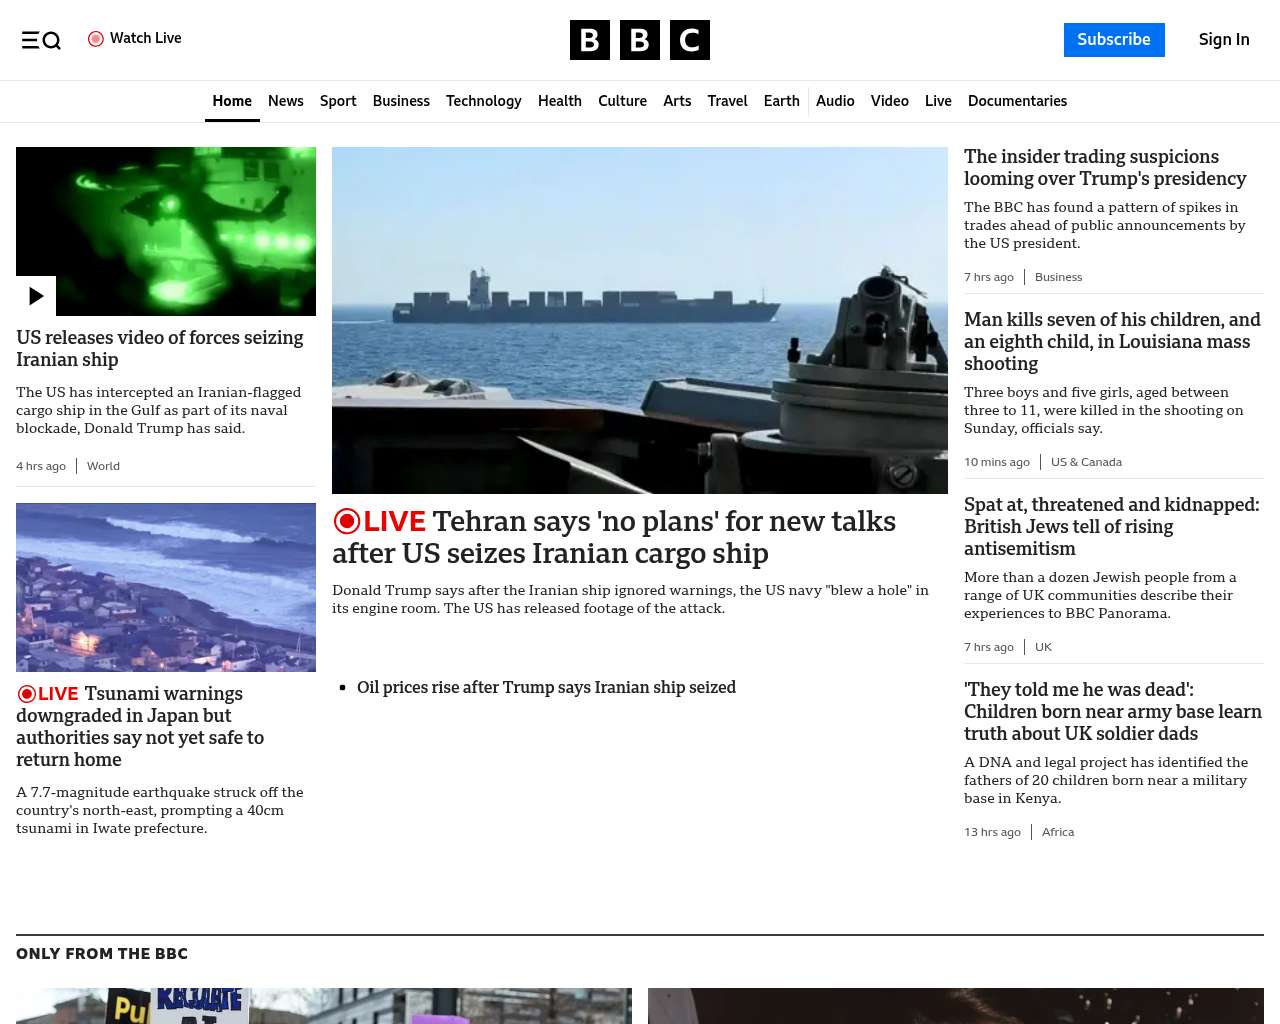Go to the Technology section
This screenshot has width=1280, height=1024.
[x=483, y=101]
